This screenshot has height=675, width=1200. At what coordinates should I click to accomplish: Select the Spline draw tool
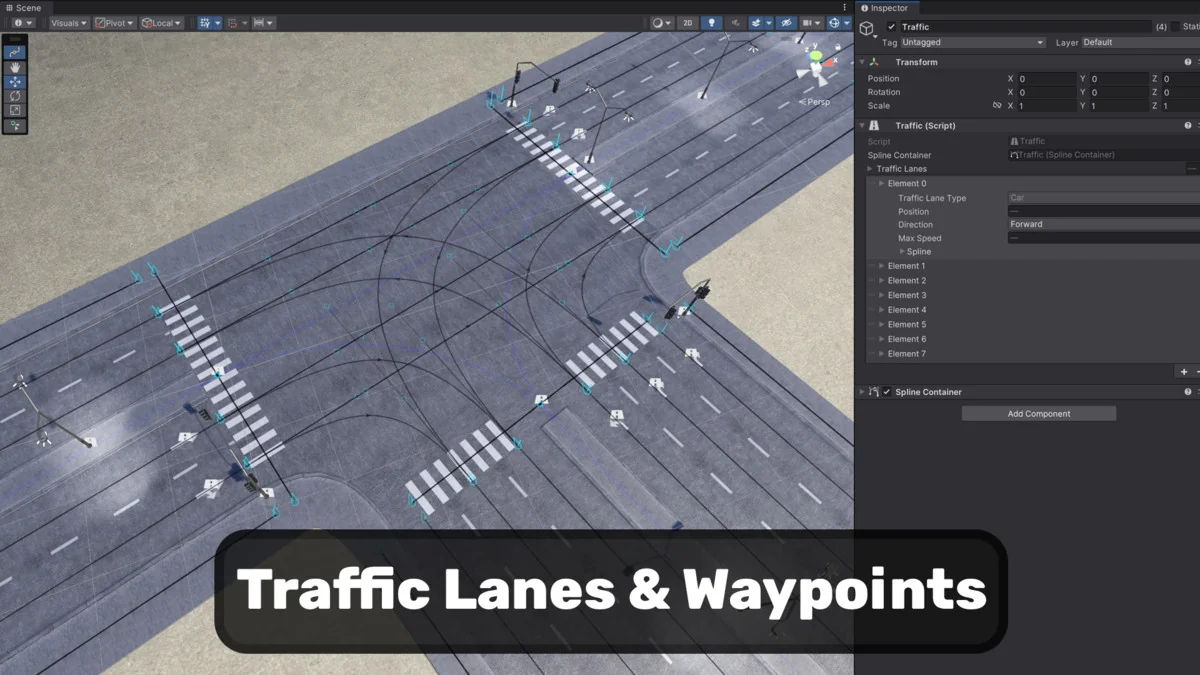tap(15, 52)
